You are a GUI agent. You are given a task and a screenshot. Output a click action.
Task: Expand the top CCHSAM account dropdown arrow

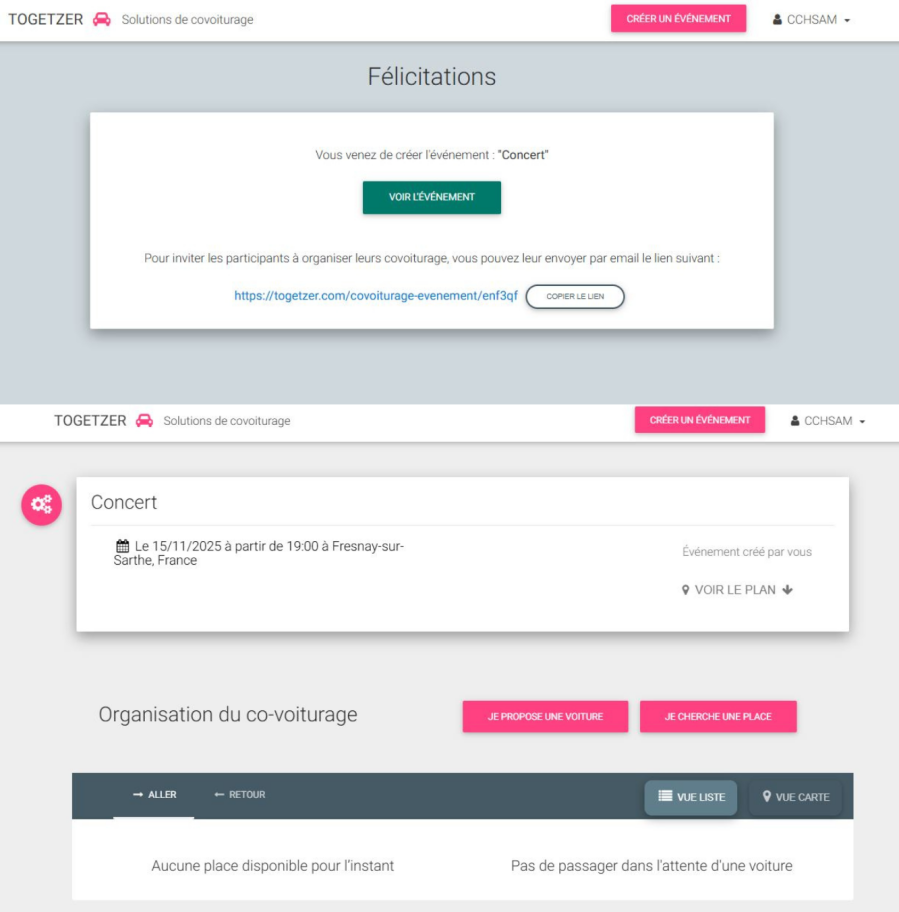[x=847, y=20]
